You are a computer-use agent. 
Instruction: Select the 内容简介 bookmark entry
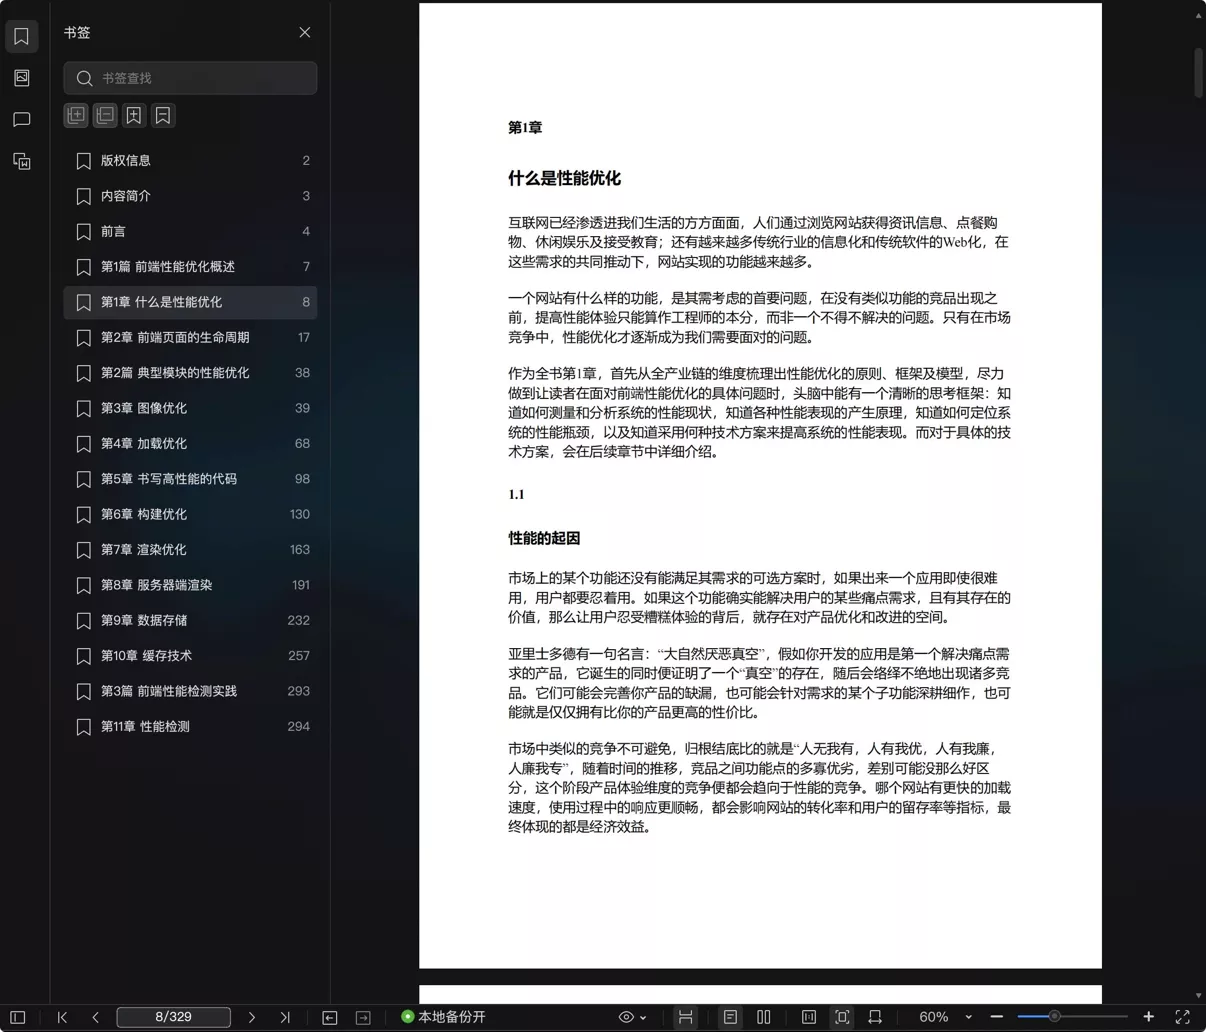click(x=127, y=196)
